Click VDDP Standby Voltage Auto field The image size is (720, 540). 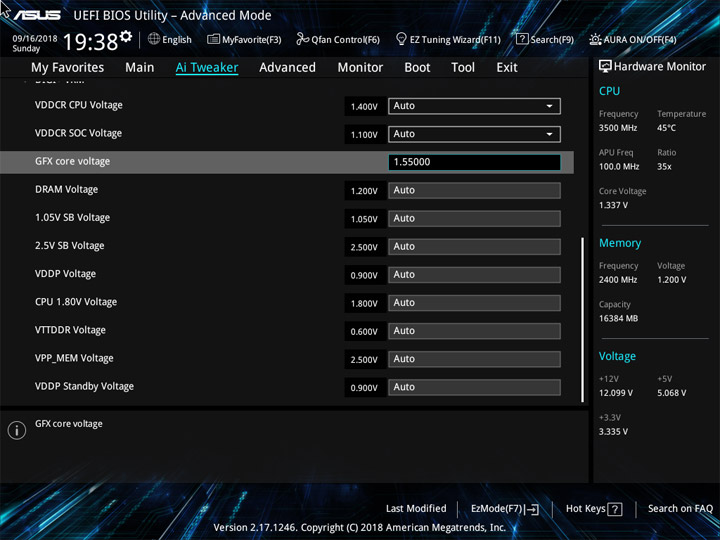(474, 387)
